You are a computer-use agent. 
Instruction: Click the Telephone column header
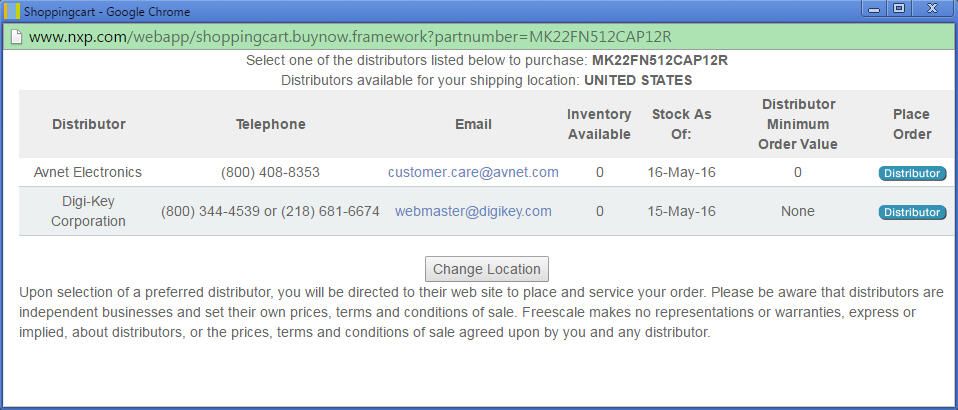[x=270, y=124]
